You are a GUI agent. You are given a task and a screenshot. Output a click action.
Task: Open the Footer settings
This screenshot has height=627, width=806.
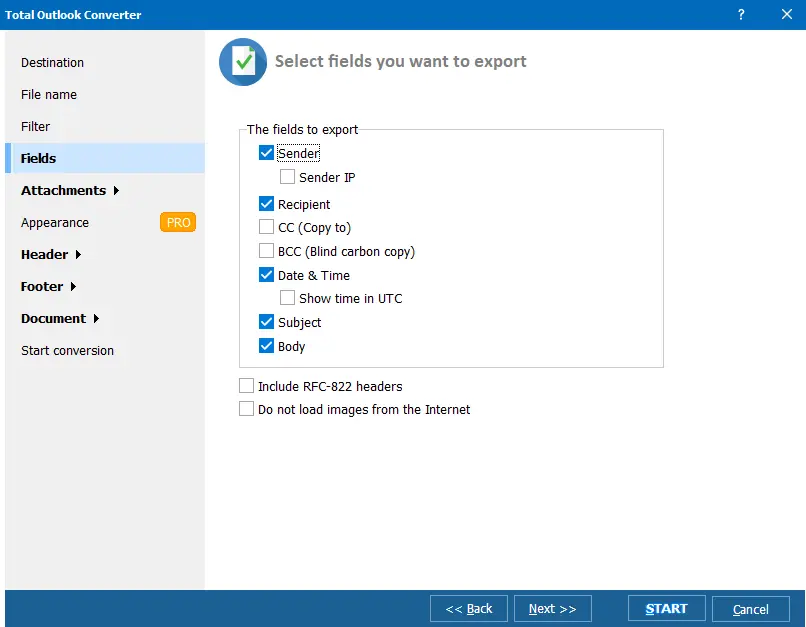41,286
